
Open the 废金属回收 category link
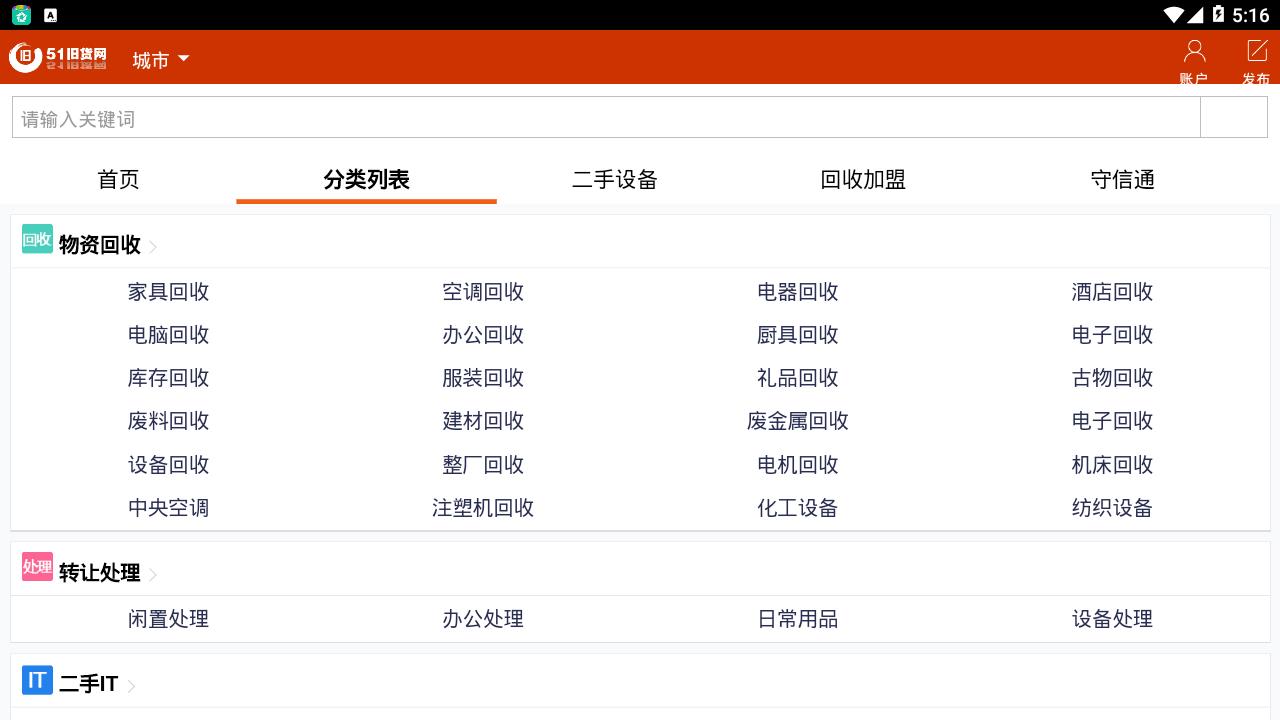797,421
